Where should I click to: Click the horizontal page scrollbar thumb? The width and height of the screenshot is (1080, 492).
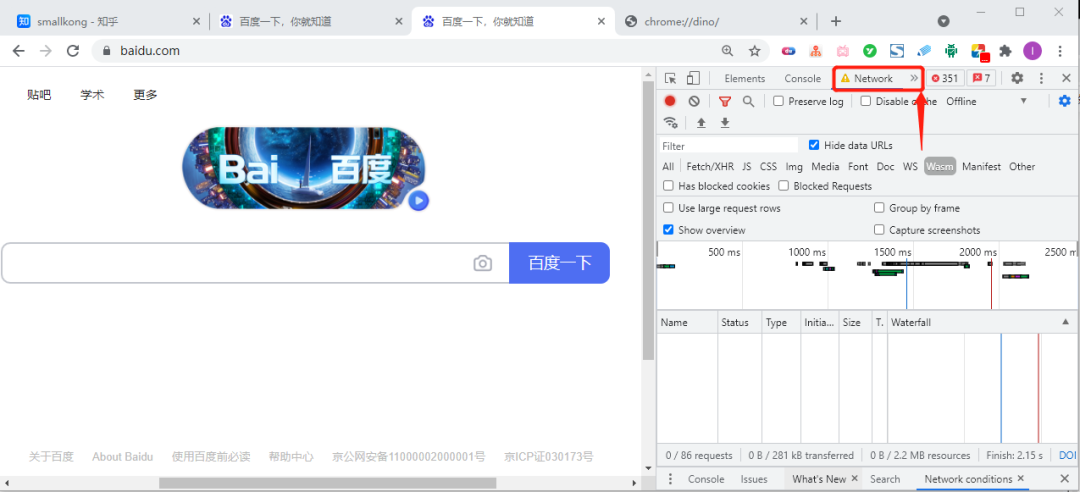tap(328, 483)
